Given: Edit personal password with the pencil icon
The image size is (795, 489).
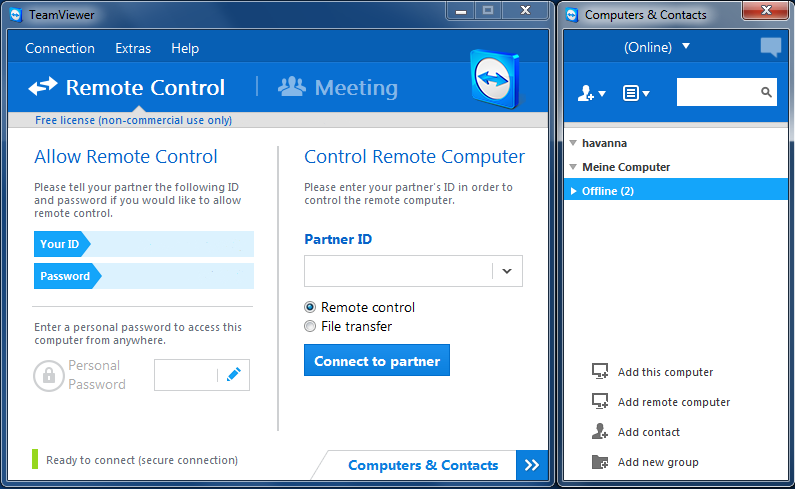Looking at the screenshot, I should 234,375.
